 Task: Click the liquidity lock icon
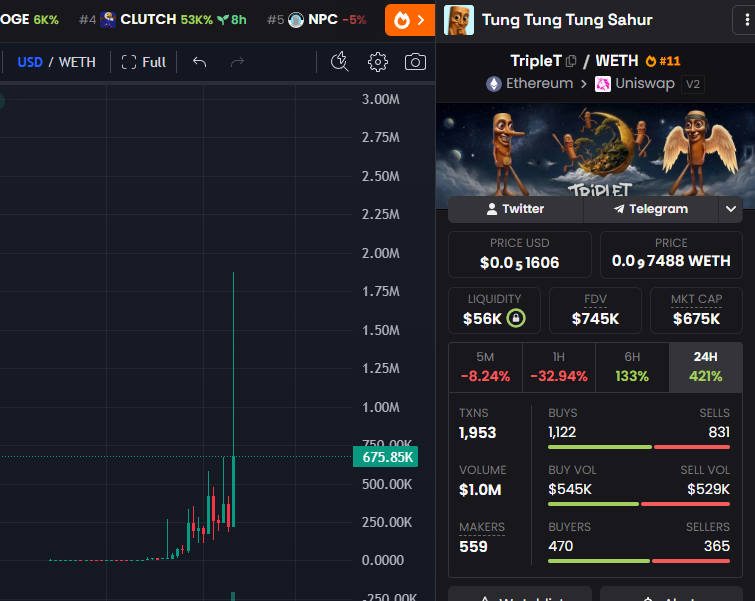click(x=516, y=318)
